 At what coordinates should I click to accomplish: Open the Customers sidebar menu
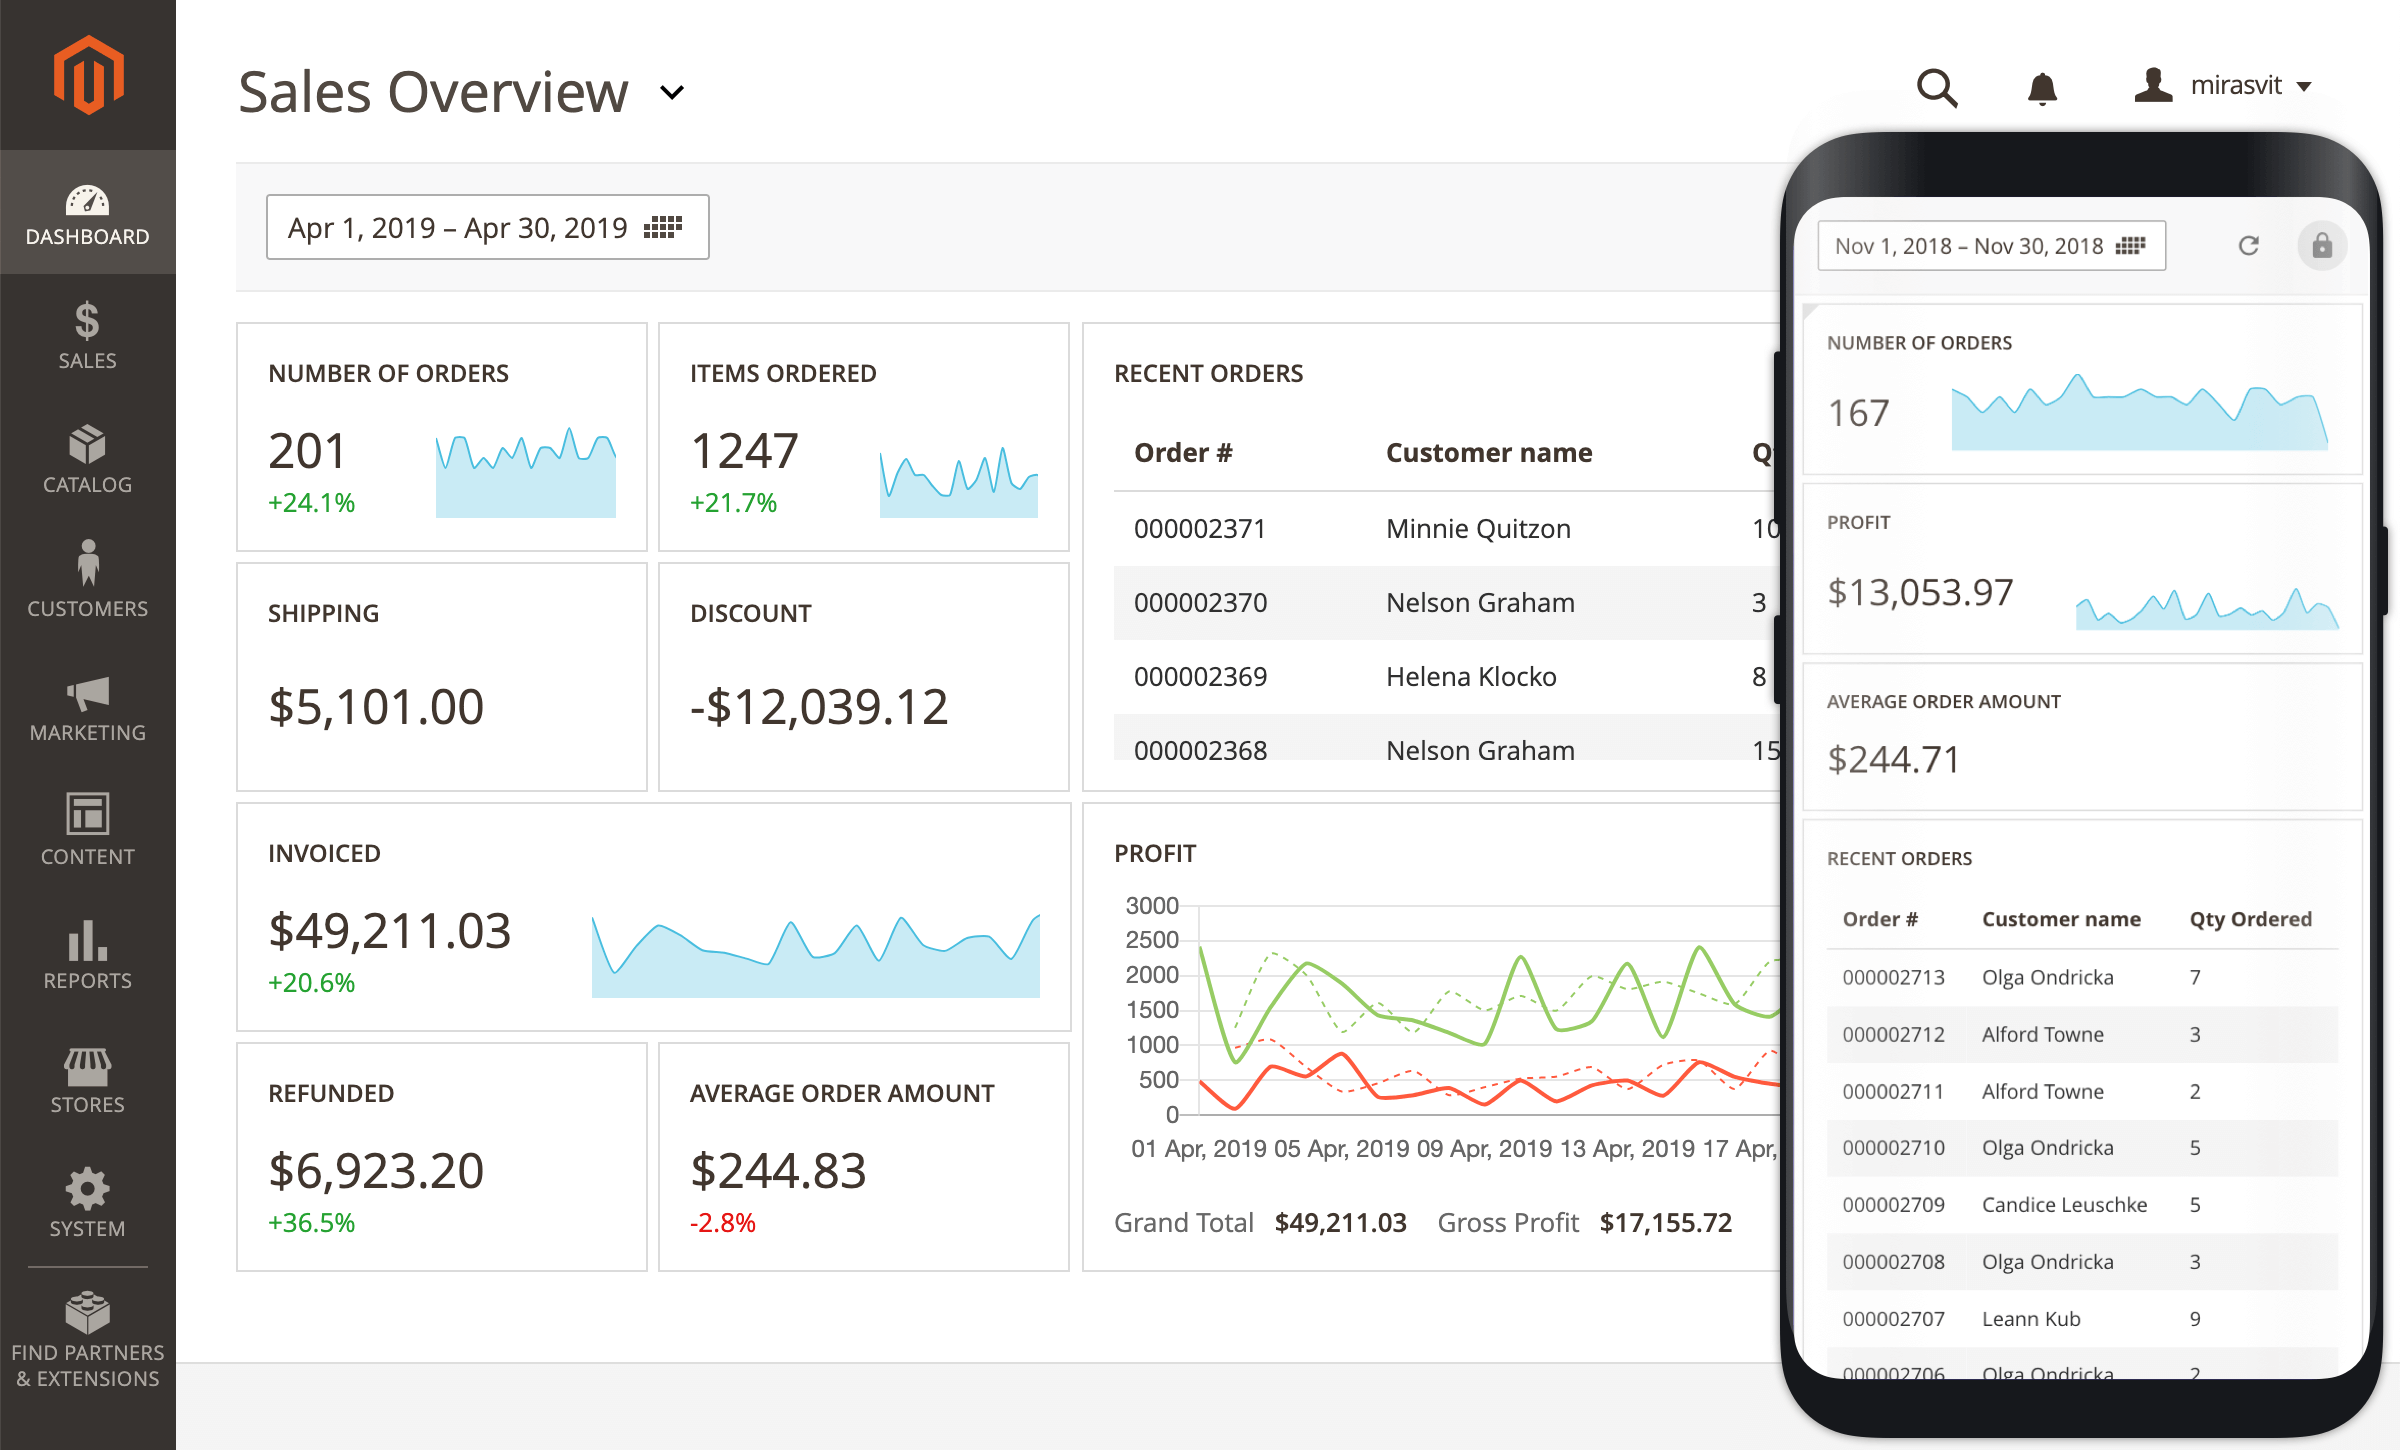pos(88,584)
